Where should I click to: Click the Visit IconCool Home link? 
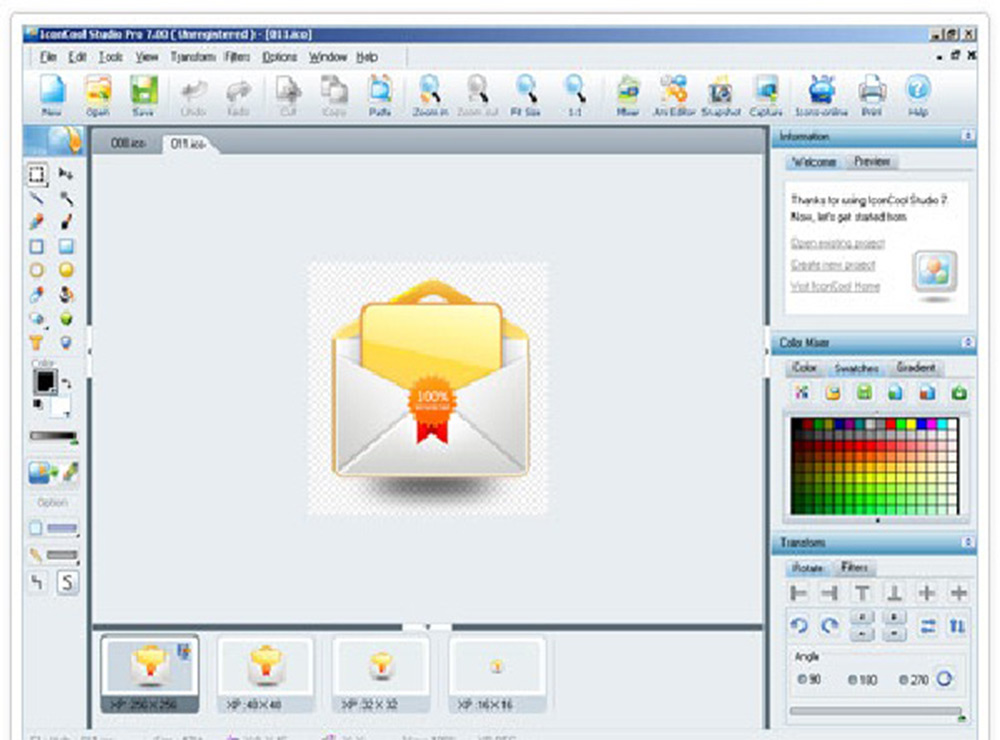835,286
